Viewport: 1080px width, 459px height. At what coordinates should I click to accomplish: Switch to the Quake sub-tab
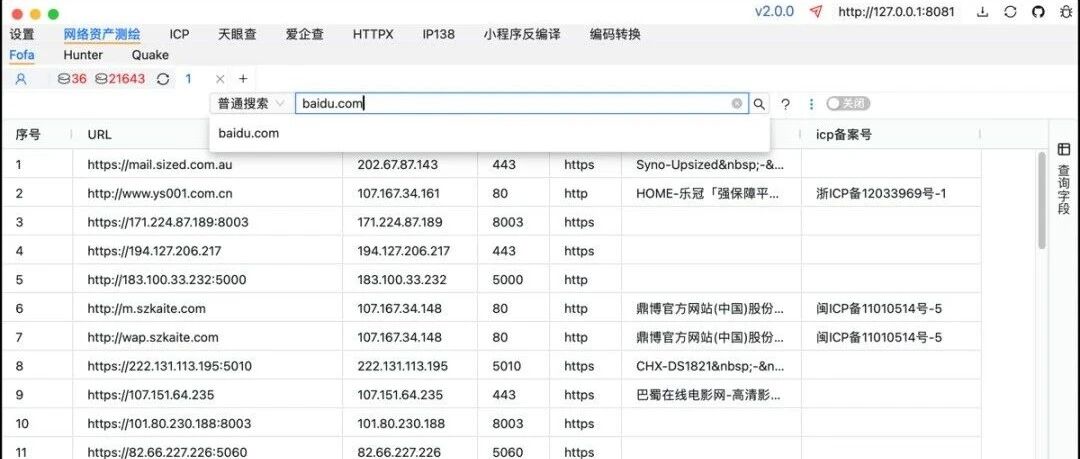[x=150, y=55]
